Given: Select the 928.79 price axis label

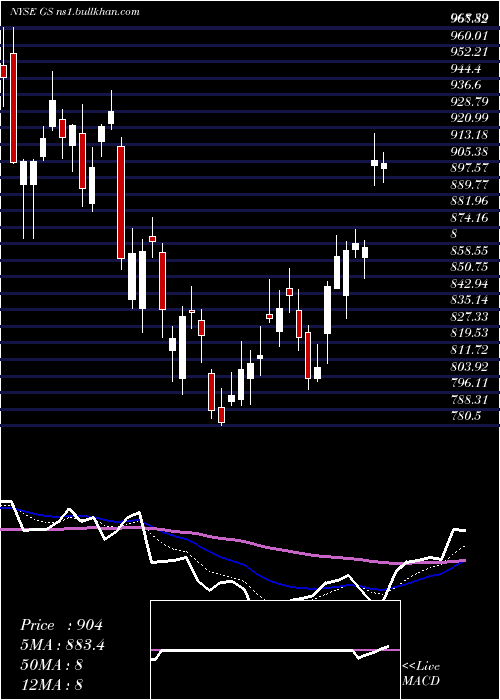Looking at the screenshot, I should point(469,102).
